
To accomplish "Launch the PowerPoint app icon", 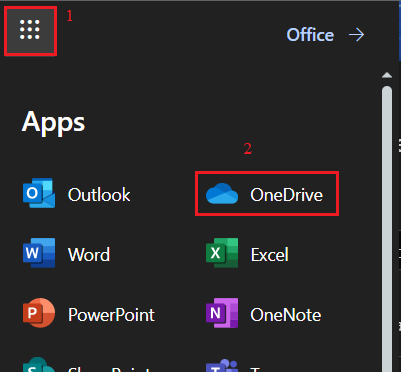I will pos(39,313).
